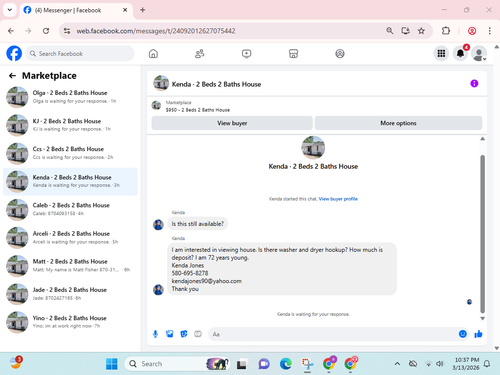Click the voice clip microphone icon

point(155,334)
